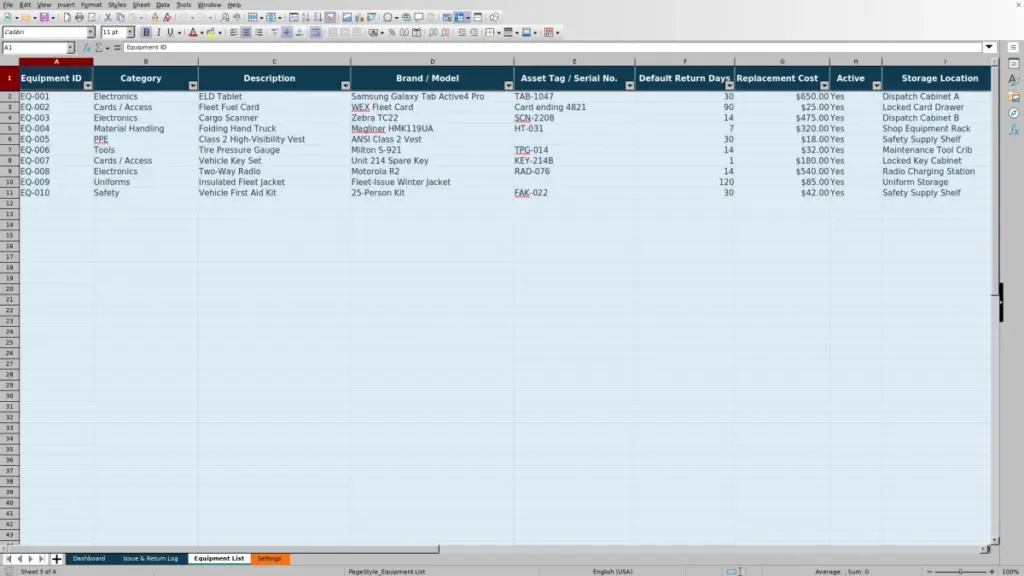Open Asset Tag / Serial No. filter dropdown
Screen dimensions: 1024x576
[629, 86]
